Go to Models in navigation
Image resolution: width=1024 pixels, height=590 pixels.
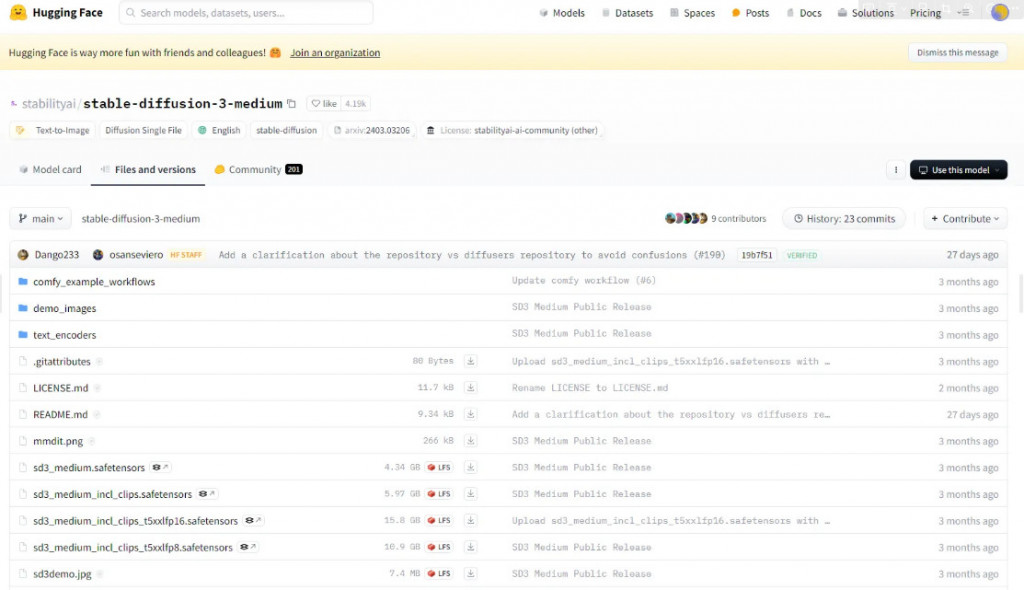click(562, 12)
